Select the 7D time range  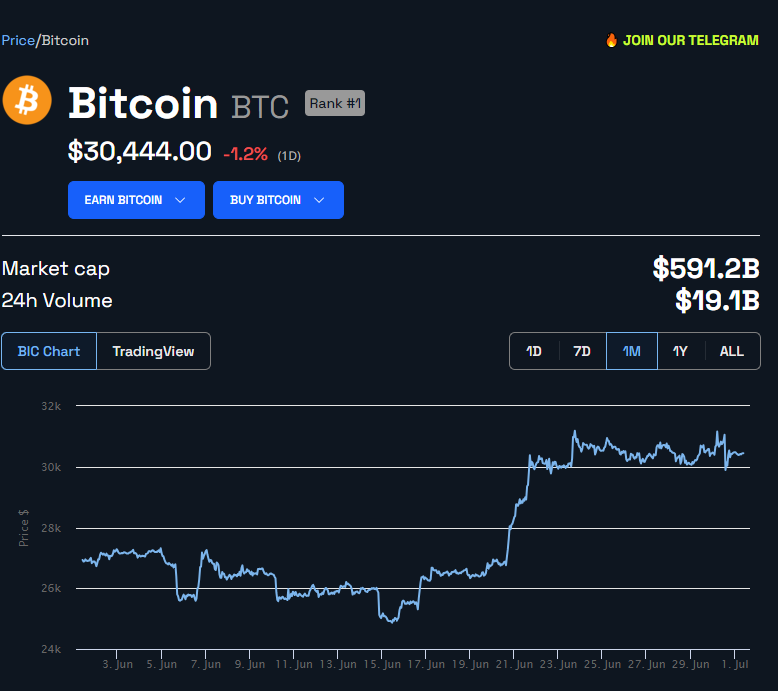coord(582,351)
